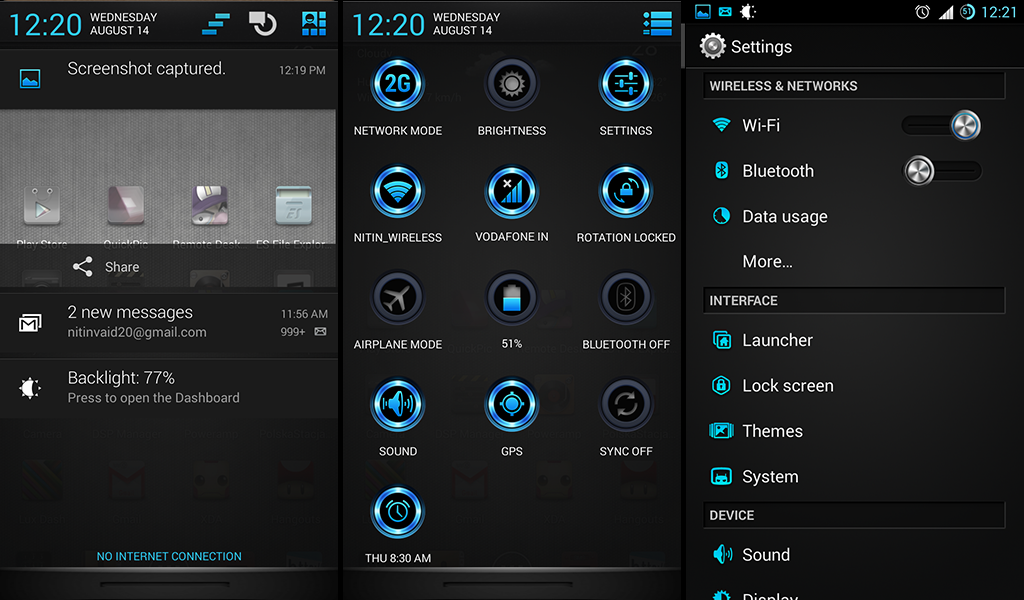Tap the Launcher home icon
The width and height of the screenshot is (1024, 600).
coord(722,340)
